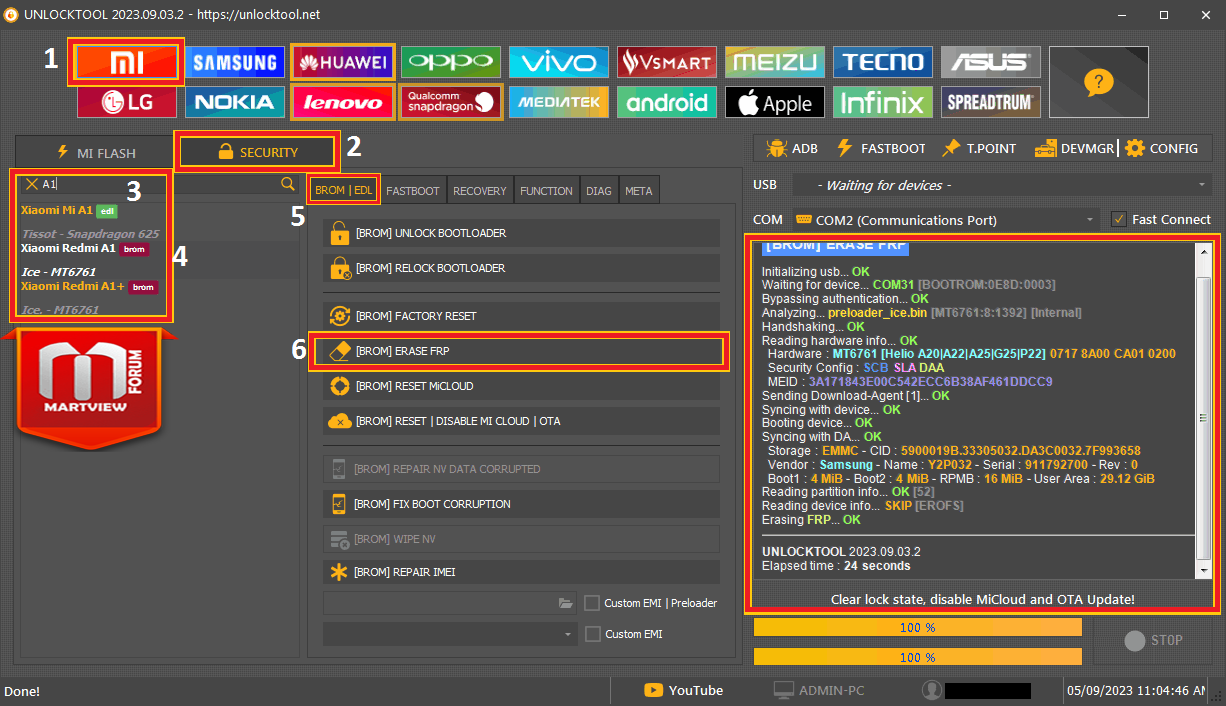Clear the model search with X icon
This screenshot has width=1226, height=706.
(x=32, y=184)
